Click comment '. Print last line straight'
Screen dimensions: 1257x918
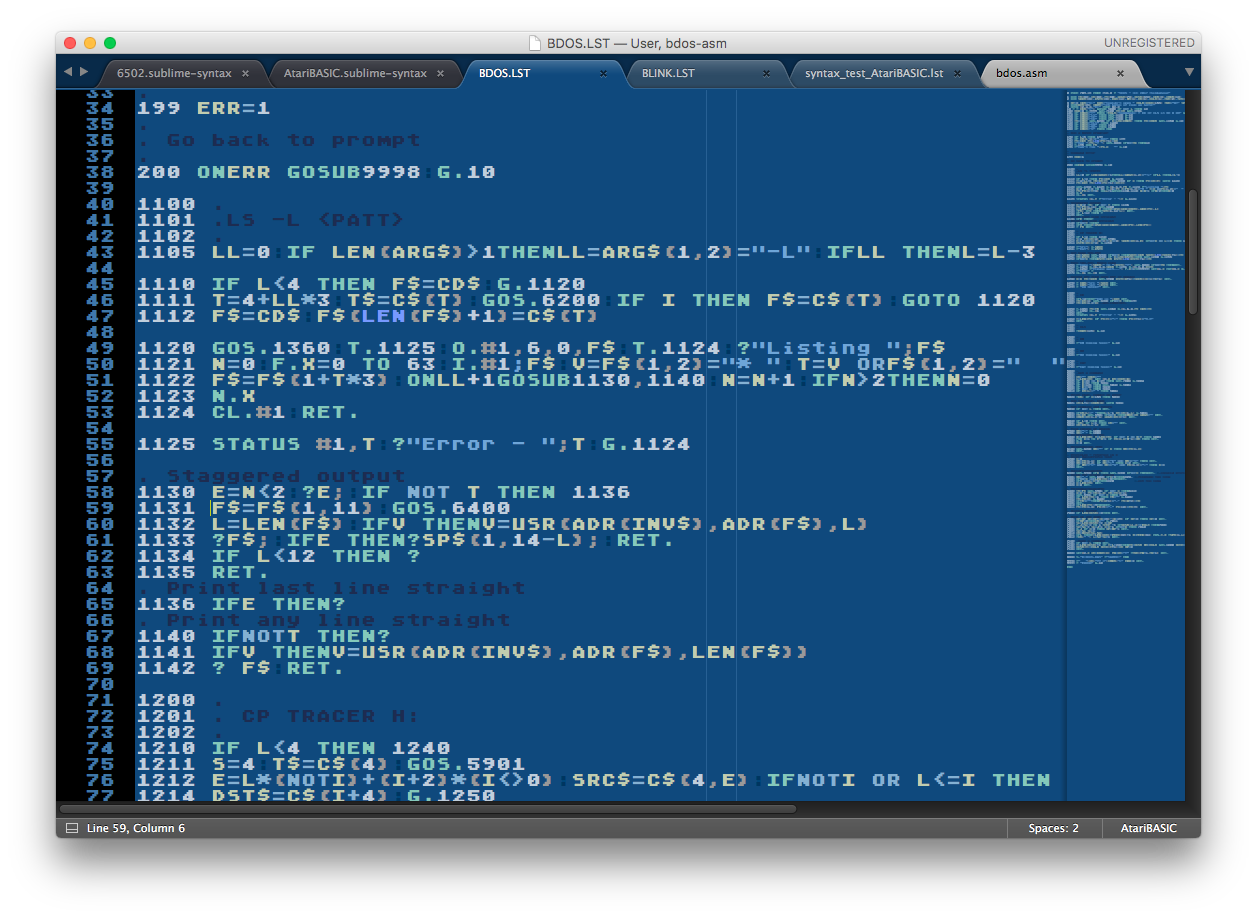330,588
